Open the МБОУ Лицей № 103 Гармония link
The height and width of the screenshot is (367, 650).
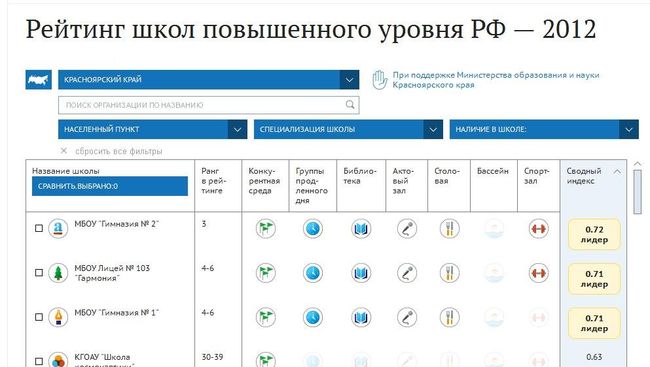pos(112,273)
